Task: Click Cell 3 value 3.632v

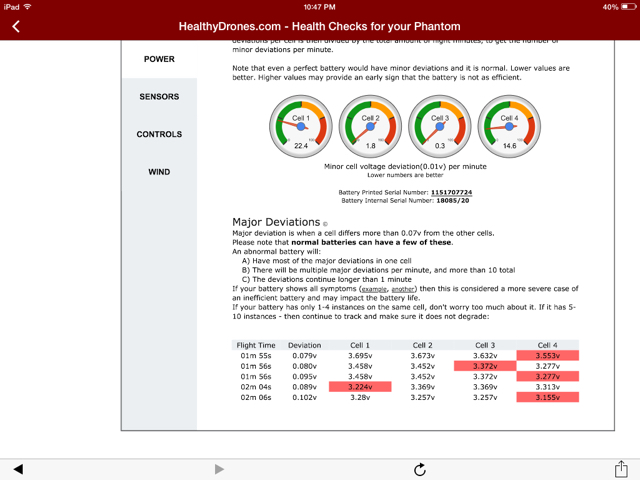Action: 485,356
